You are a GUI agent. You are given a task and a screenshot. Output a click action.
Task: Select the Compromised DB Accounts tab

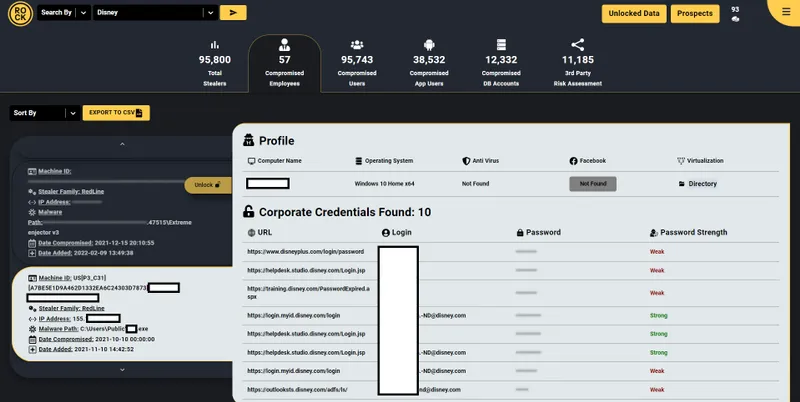coord(501,64)
